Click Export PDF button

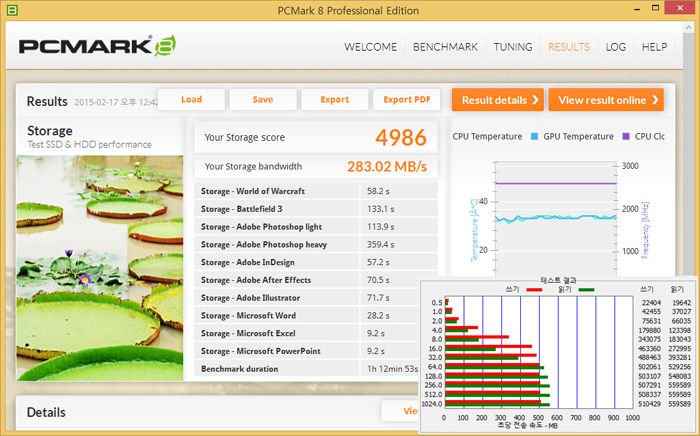[x=407, y=100]
